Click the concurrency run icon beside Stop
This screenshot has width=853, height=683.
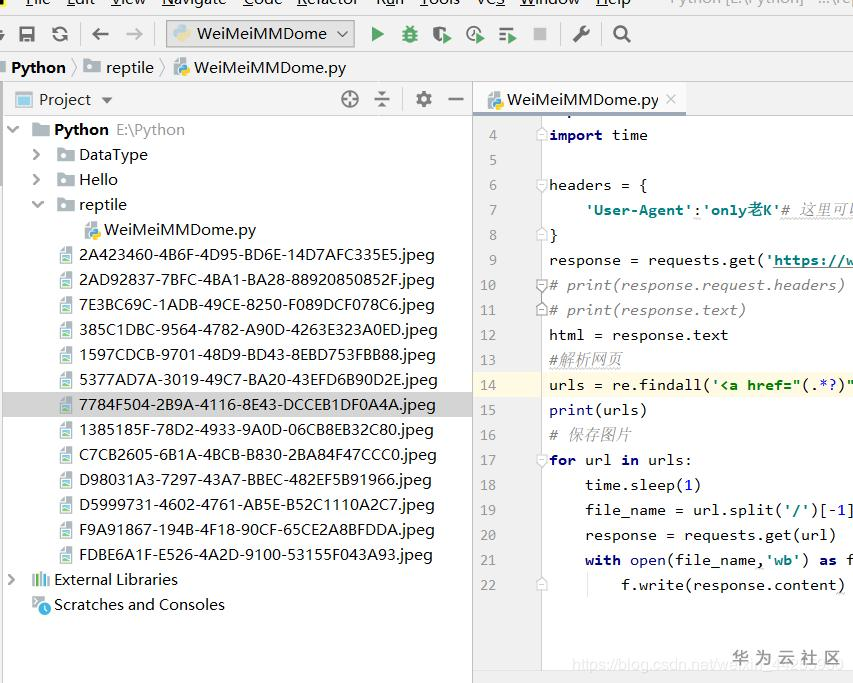(507, 35)
